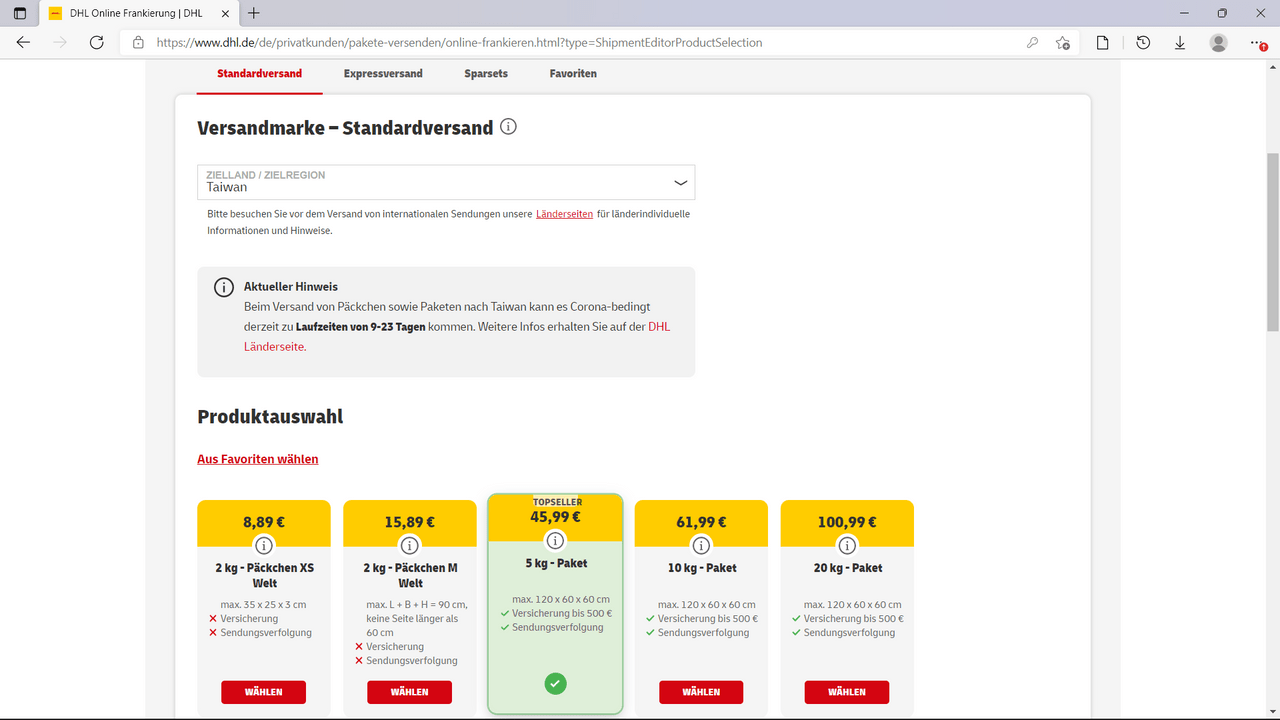The image size is (1280, 720).
Task: Switch to Standardversand tab
Action: coord(259,74)
